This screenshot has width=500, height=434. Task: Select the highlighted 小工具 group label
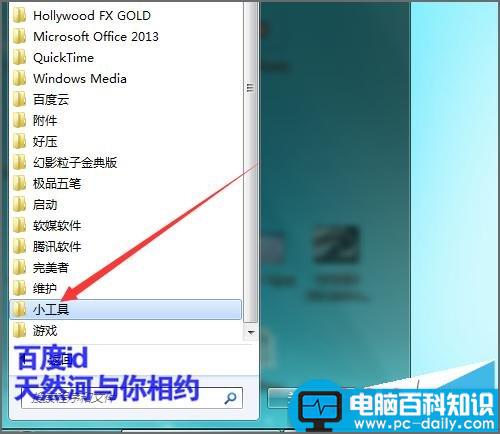(x=51, y=310)
